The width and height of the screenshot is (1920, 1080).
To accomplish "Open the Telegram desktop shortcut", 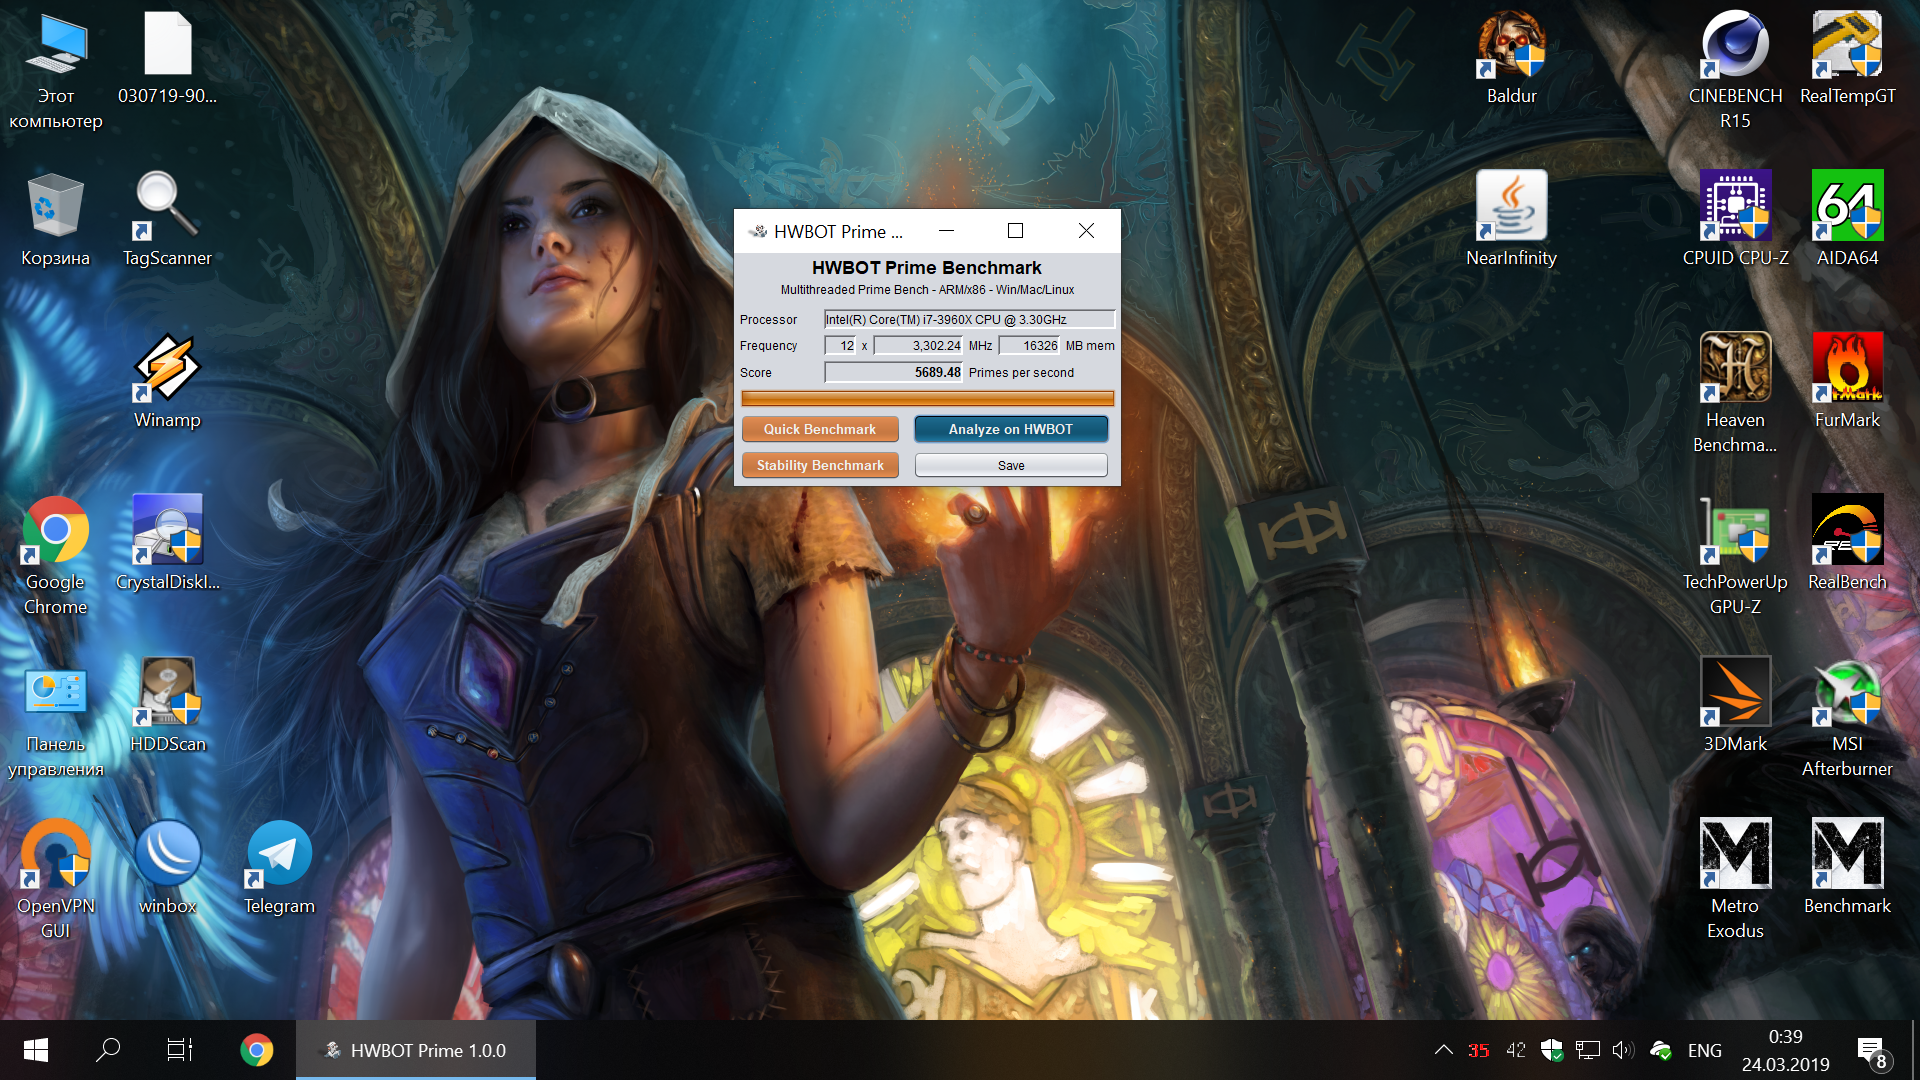I will coord(279,868).
